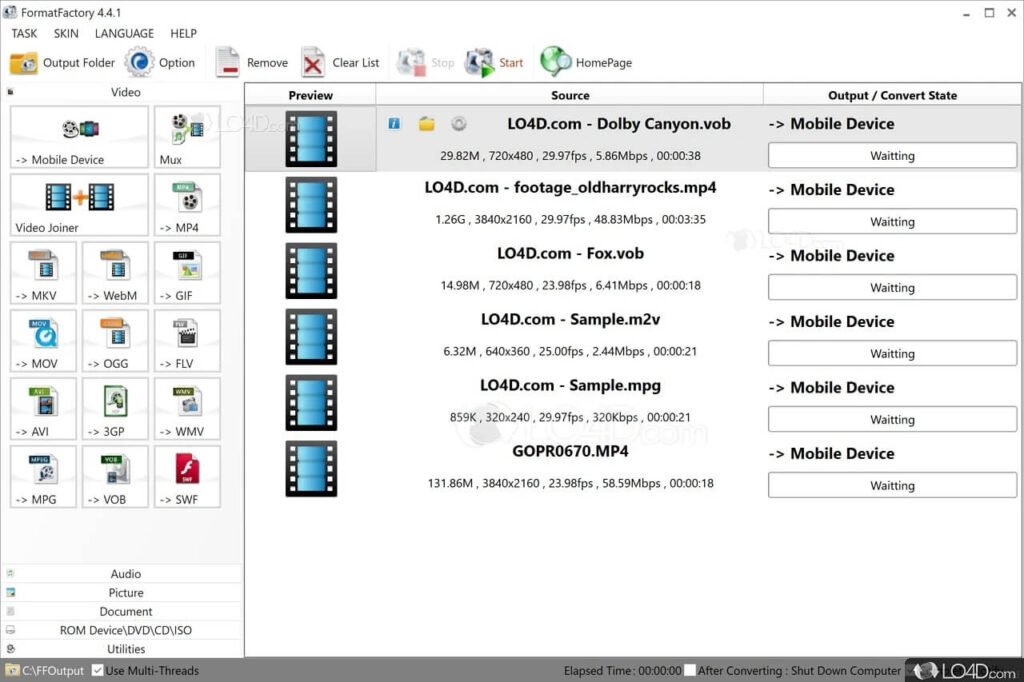Select the GOPR0670.MP4 preview thumbnail
Screen dimensions: 1024x682
311,468
